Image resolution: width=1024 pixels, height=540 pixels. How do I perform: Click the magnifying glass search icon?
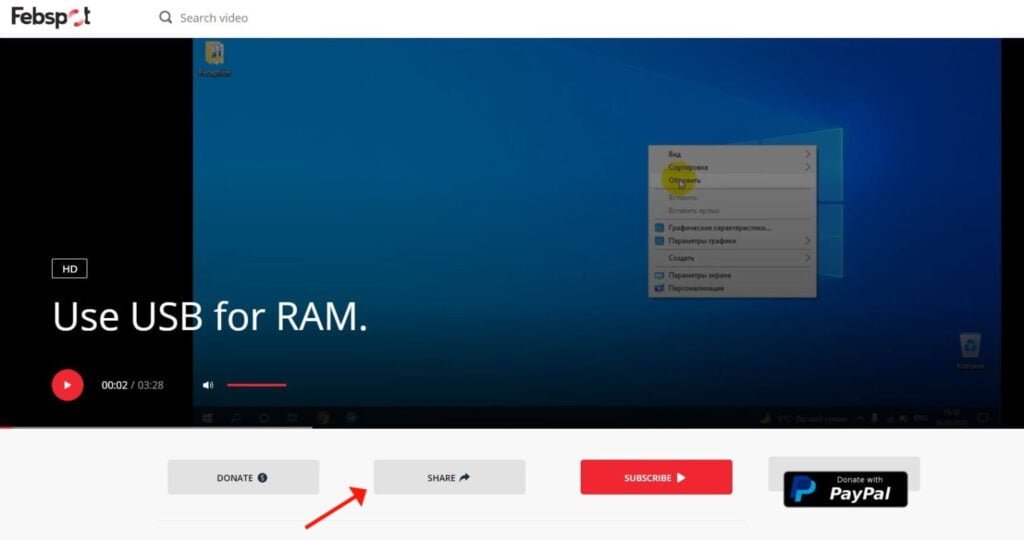pos(166,17)
